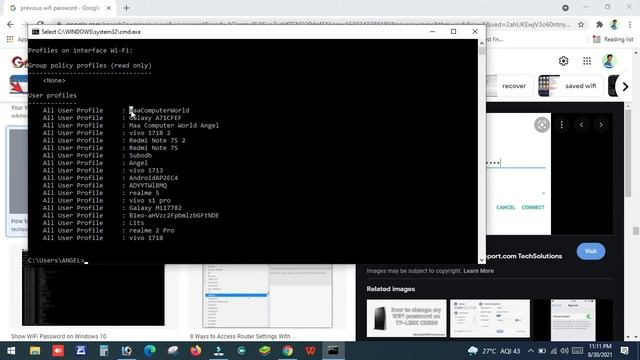Open File Explorer from the taskbar
The width and height of the screenshot is (640, 360).
pos(35,351)
